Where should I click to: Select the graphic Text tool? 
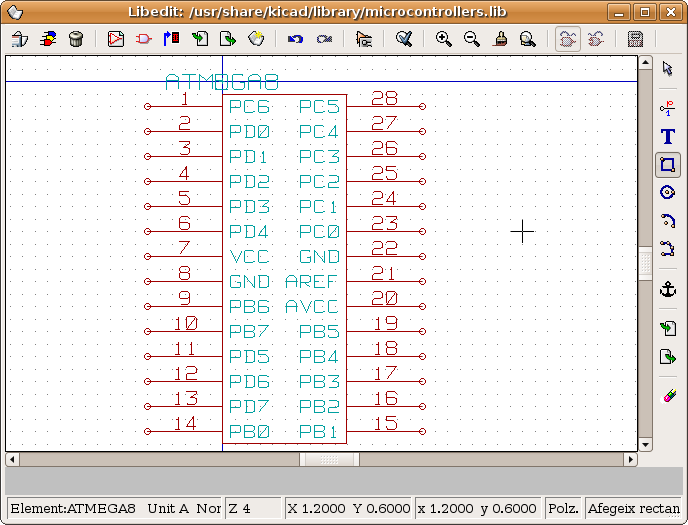667,136
